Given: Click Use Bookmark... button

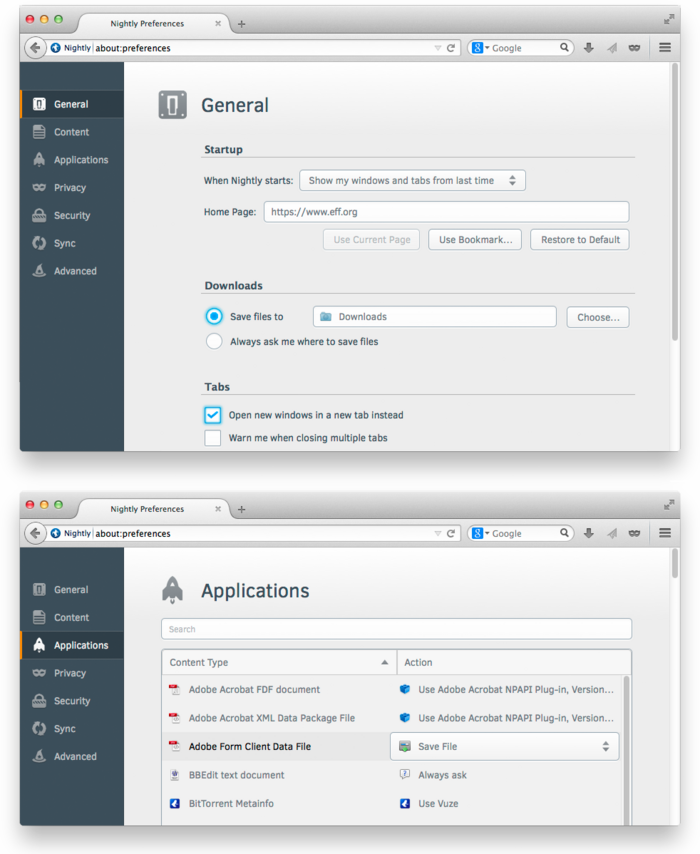Looking at the screenshot, I should (475, 240).
